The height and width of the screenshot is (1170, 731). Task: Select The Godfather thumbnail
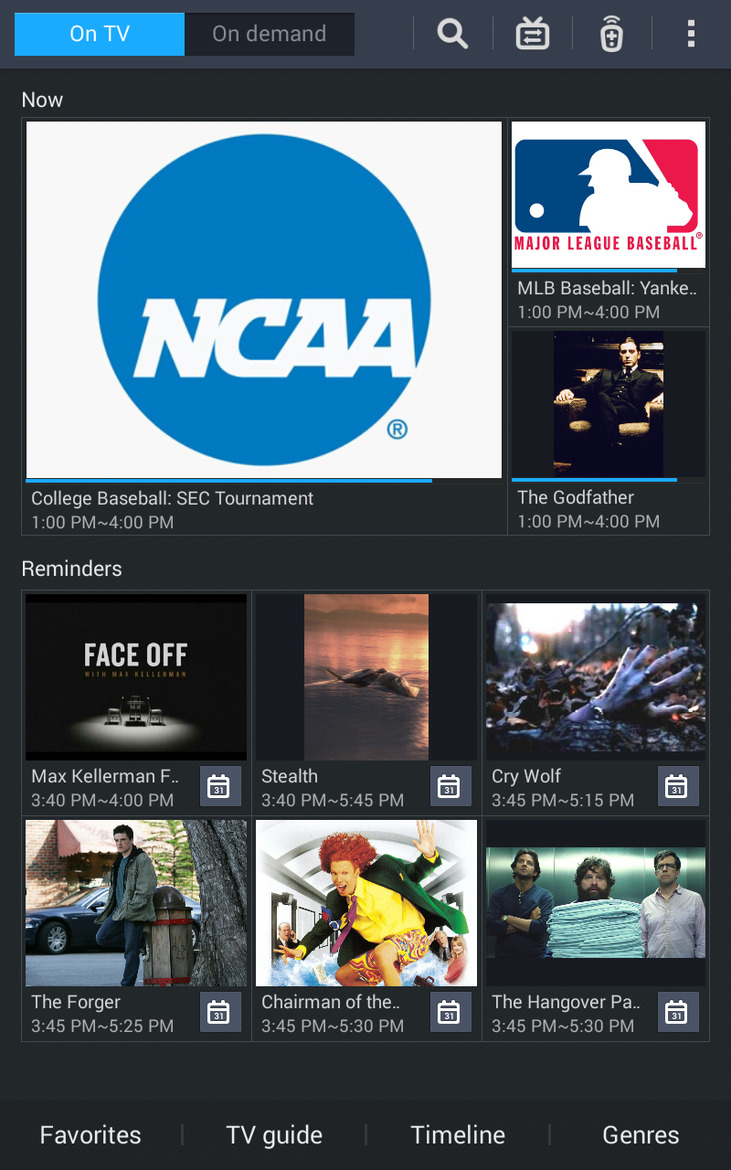pos(609,403)
